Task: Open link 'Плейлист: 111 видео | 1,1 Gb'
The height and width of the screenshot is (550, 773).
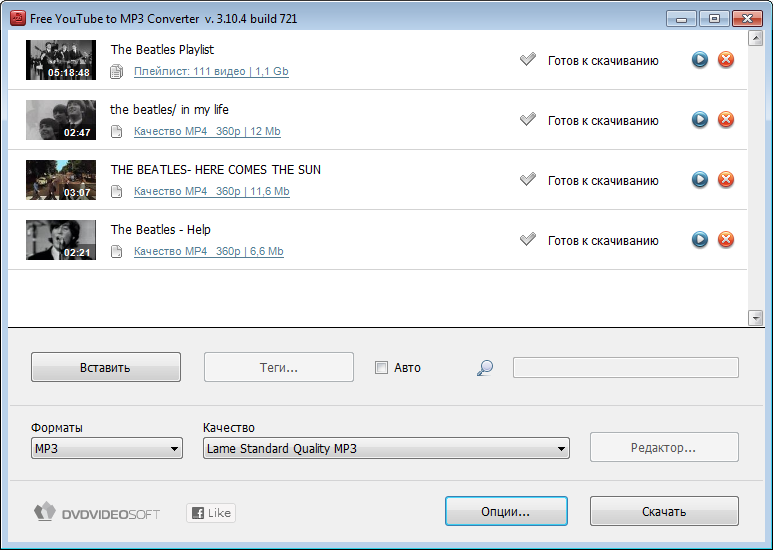Action: tap(211, 71)
